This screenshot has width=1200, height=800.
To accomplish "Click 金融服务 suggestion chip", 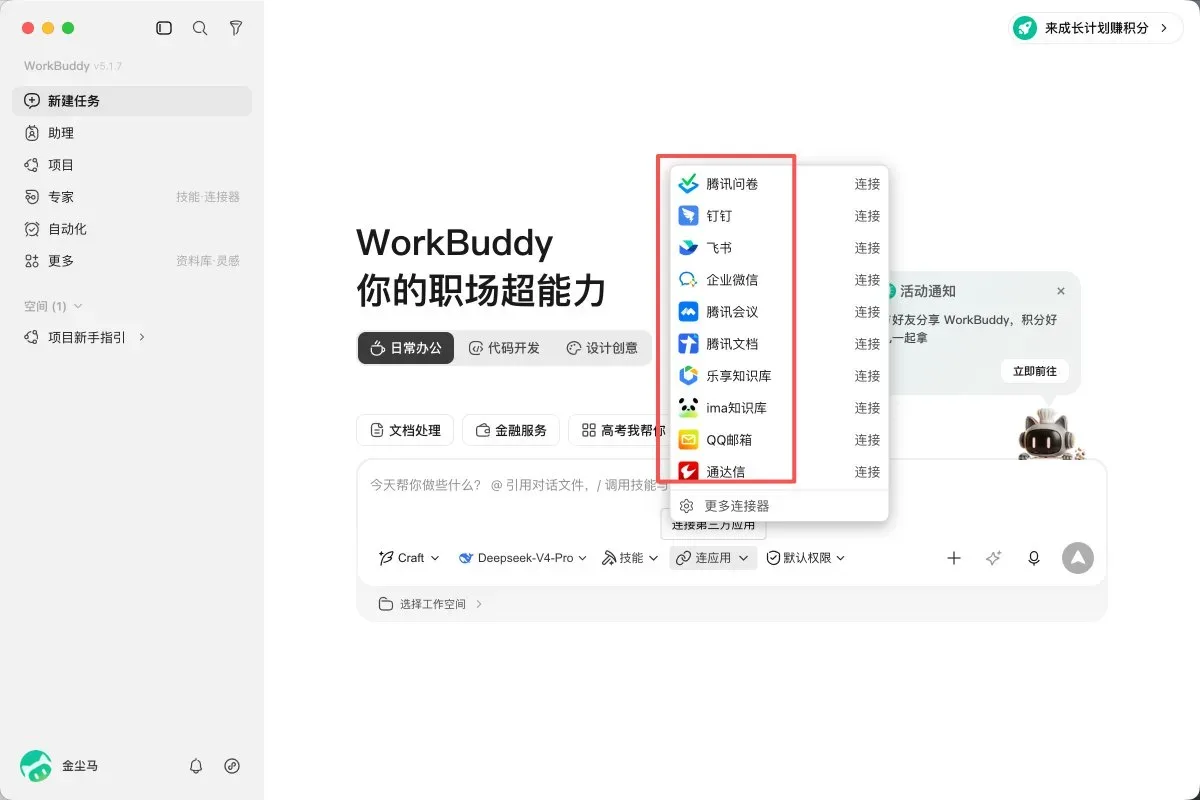I will click(x=511, y=430).
